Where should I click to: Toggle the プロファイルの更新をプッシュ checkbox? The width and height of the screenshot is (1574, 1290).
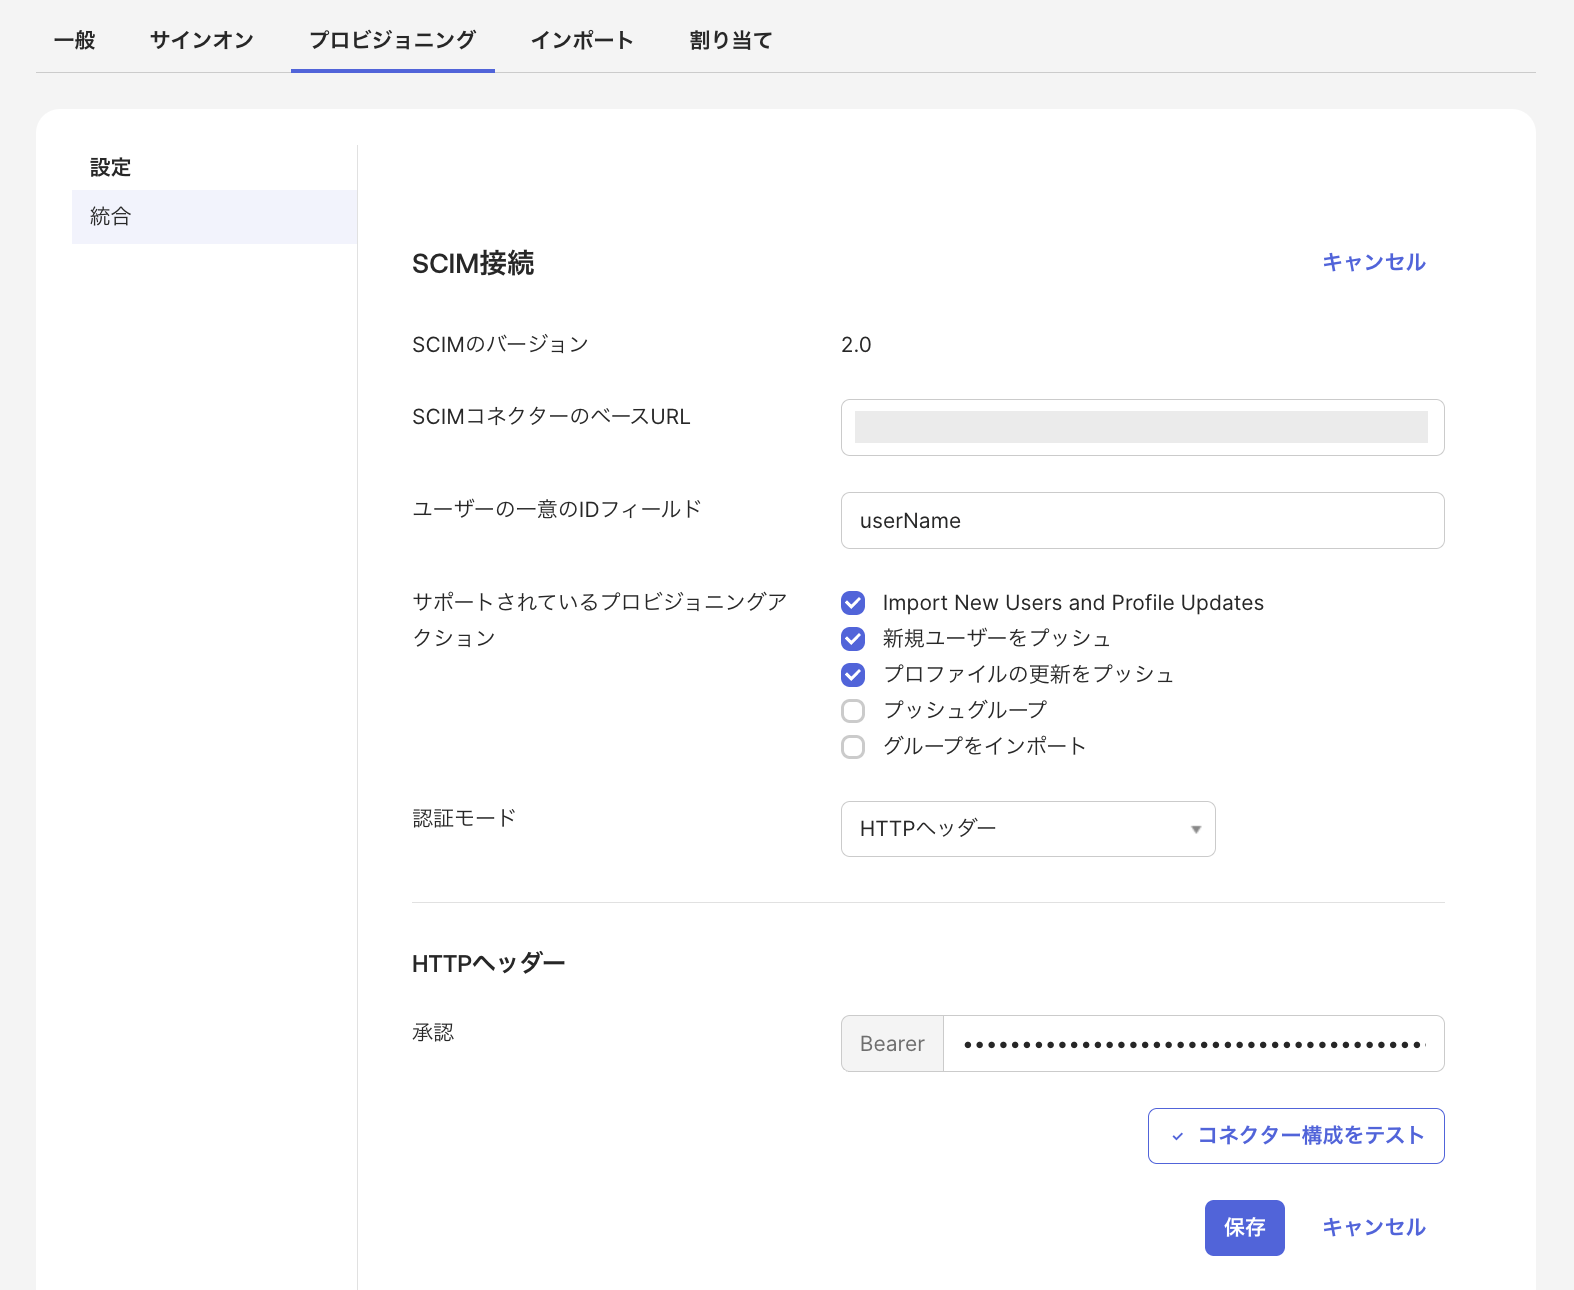(x=853, y=675)
